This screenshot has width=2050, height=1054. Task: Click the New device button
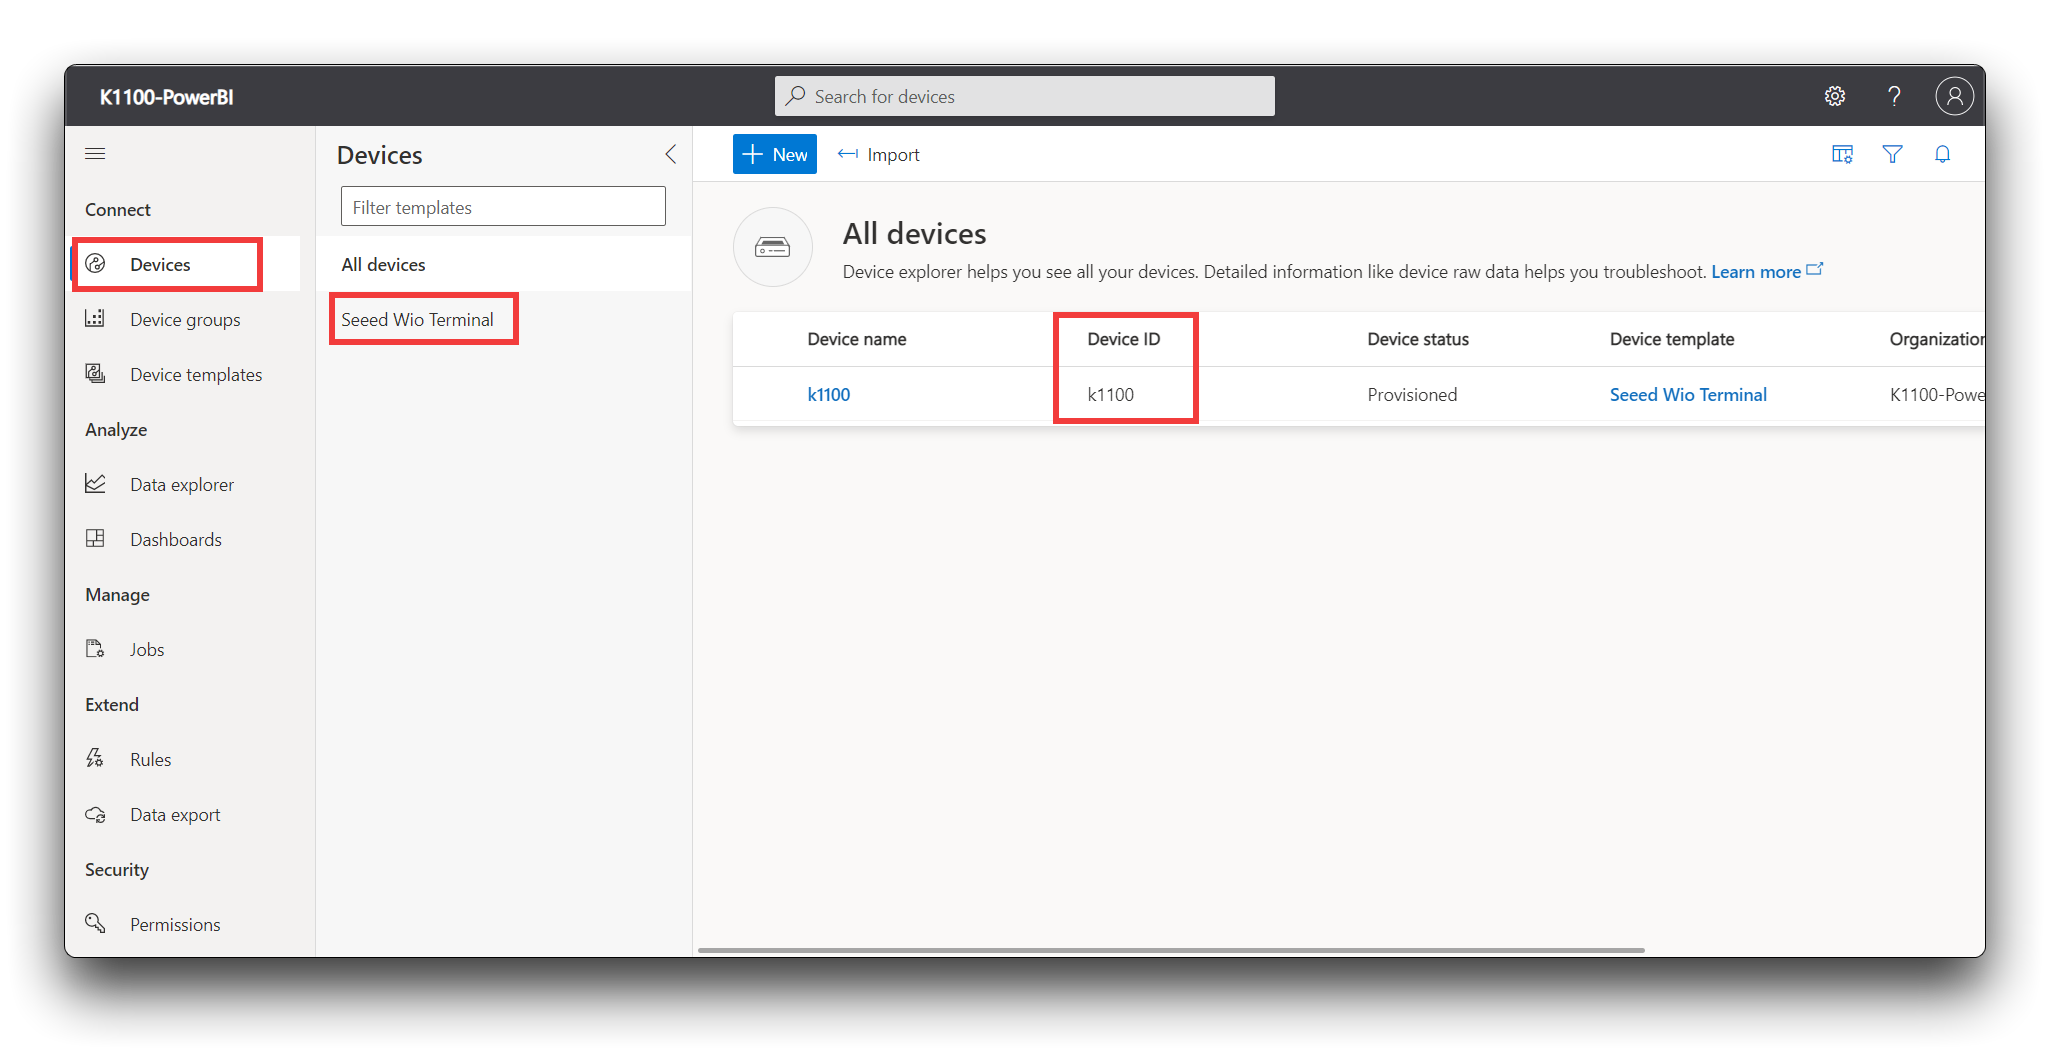[x=775, y=154]
